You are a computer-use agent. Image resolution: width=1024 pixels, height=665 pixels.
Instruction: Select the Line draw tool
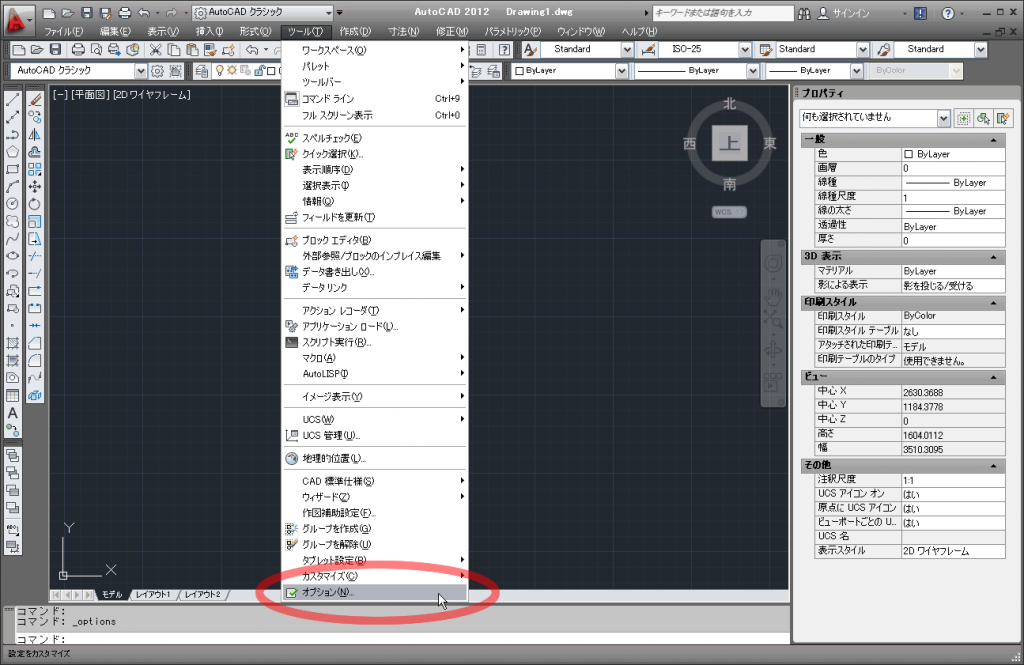12,100
